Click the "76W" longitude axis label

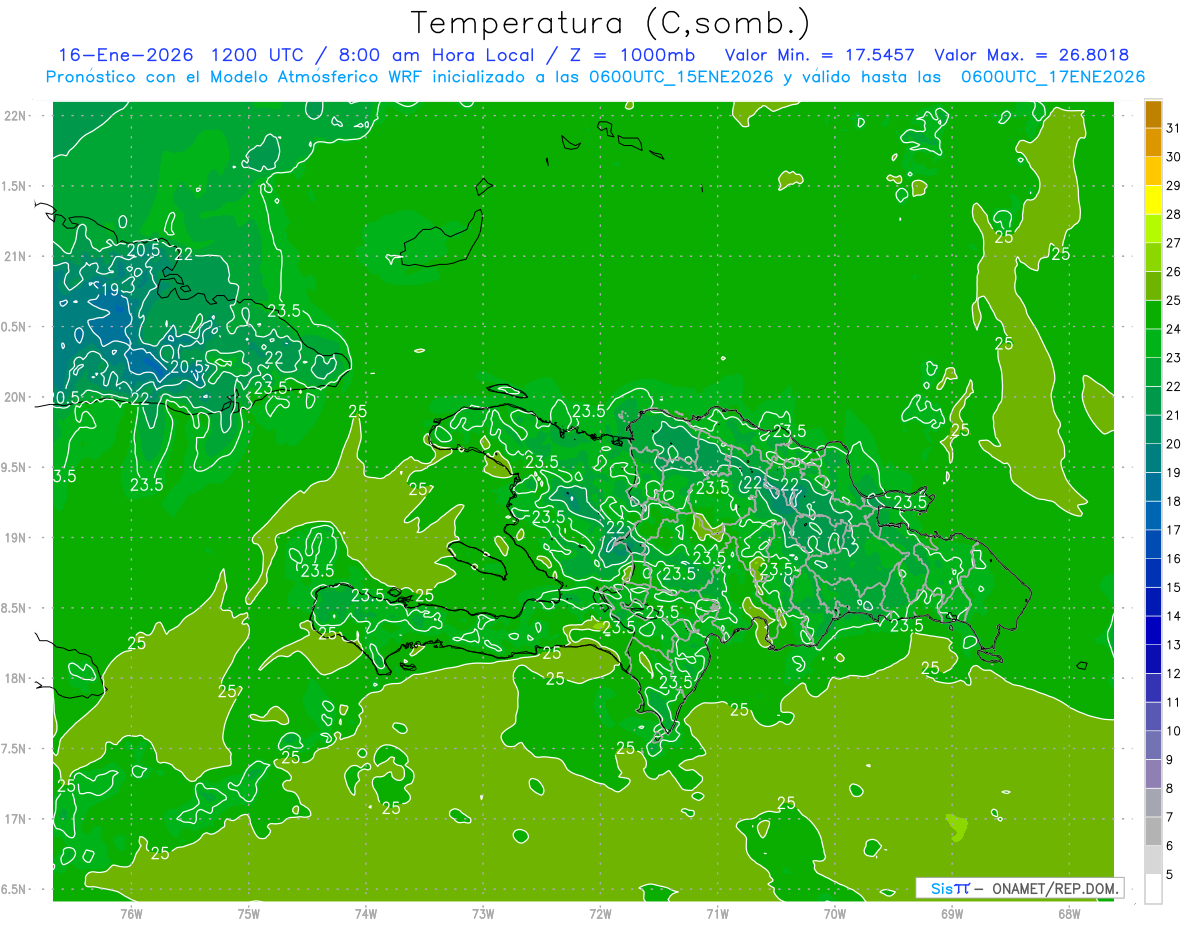tap(131, 914)
